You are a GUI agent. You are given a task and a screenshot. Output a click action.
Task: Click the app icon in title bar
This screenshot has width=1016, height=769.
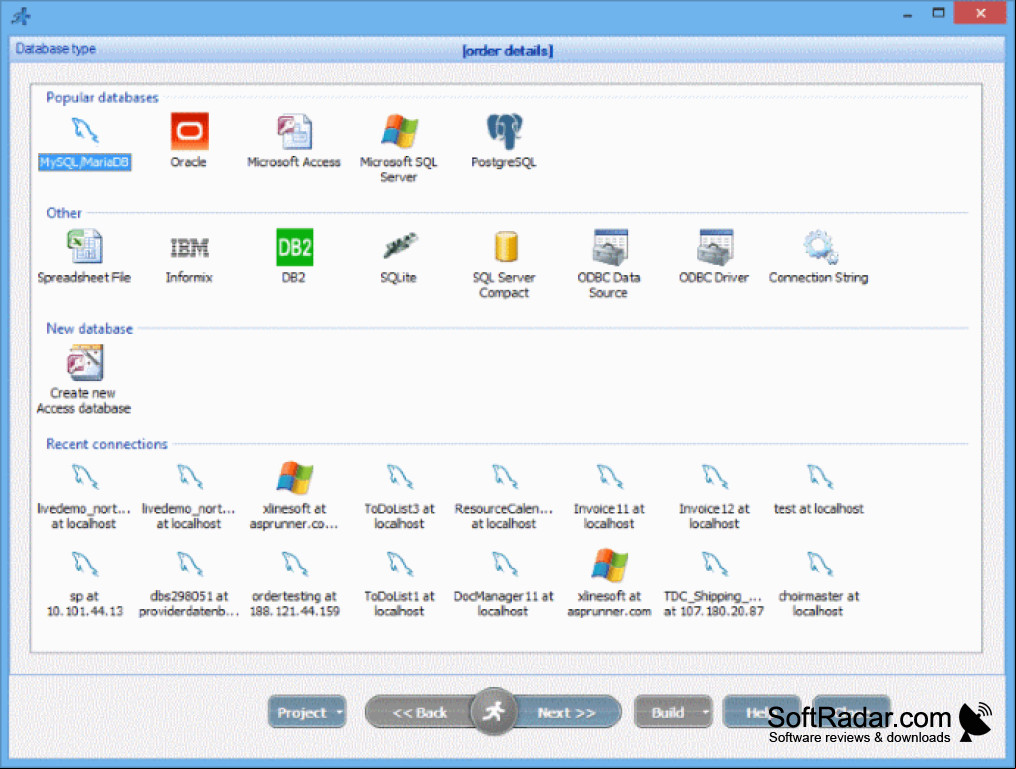[21, 15]
